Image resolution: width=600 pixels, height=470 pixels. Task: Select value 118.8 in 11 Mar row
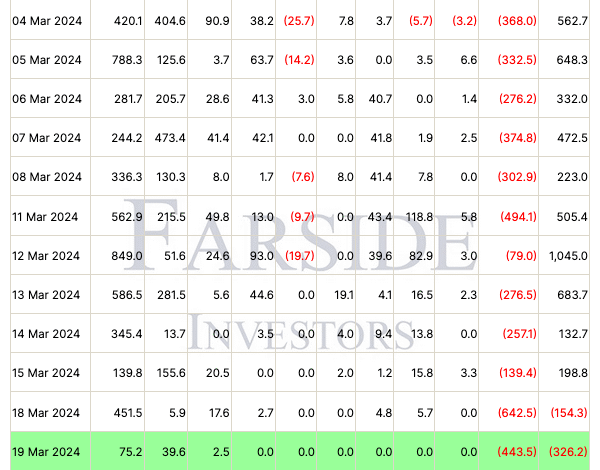tap(419, 217)
